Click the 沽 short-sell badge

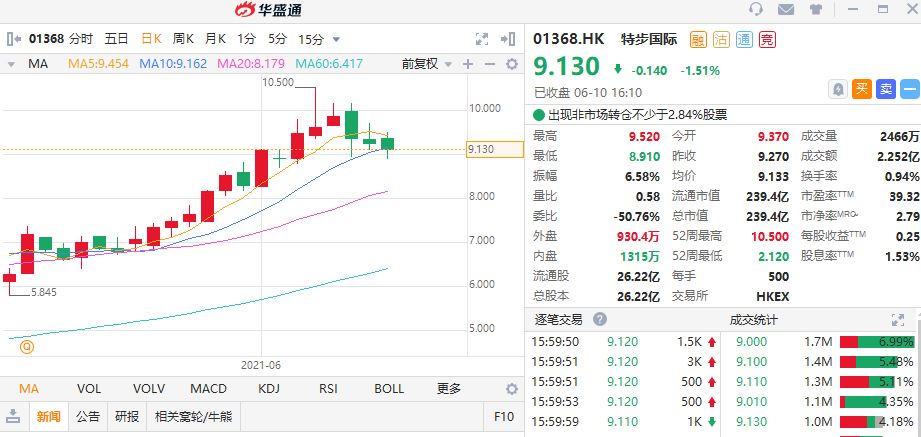click(721, 40)
